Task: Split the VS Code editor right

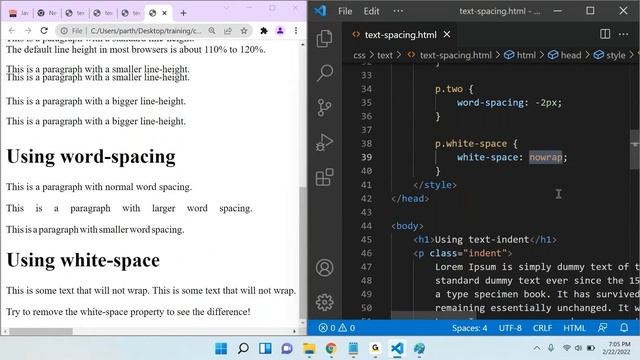Action: coord(605,34)
